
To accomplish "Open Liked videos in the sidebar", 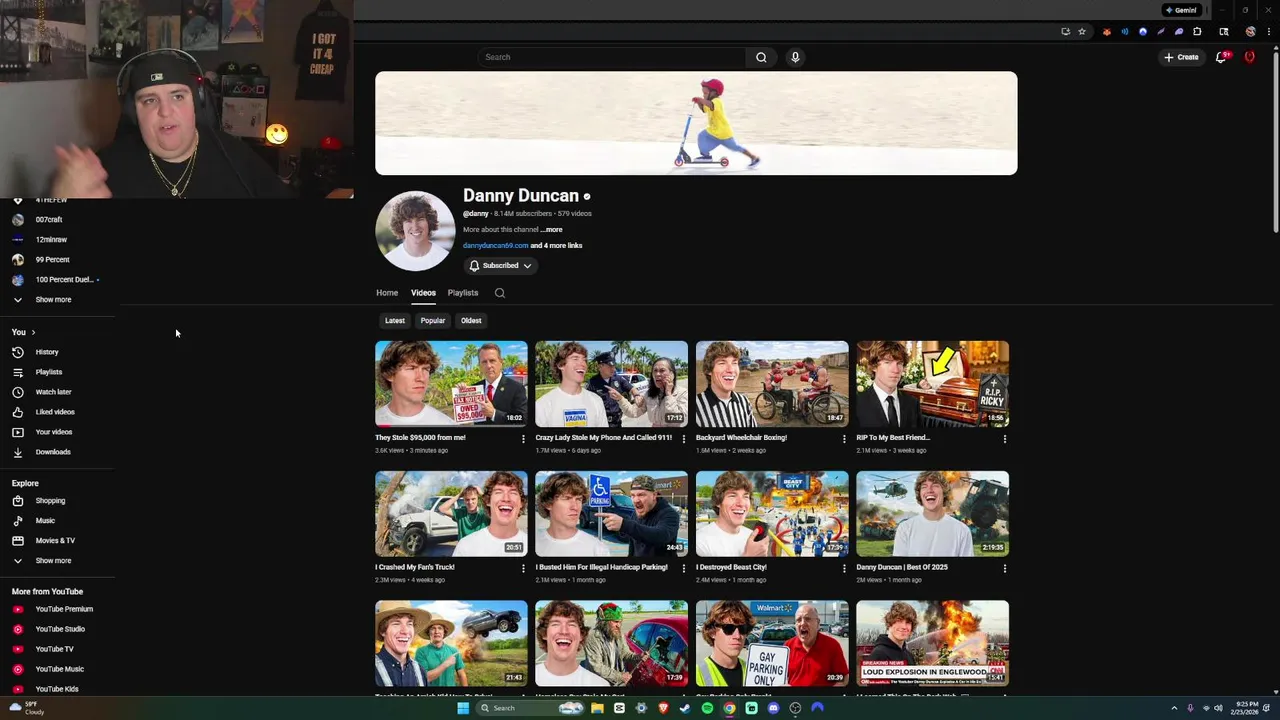I will [x=55, y=412].
